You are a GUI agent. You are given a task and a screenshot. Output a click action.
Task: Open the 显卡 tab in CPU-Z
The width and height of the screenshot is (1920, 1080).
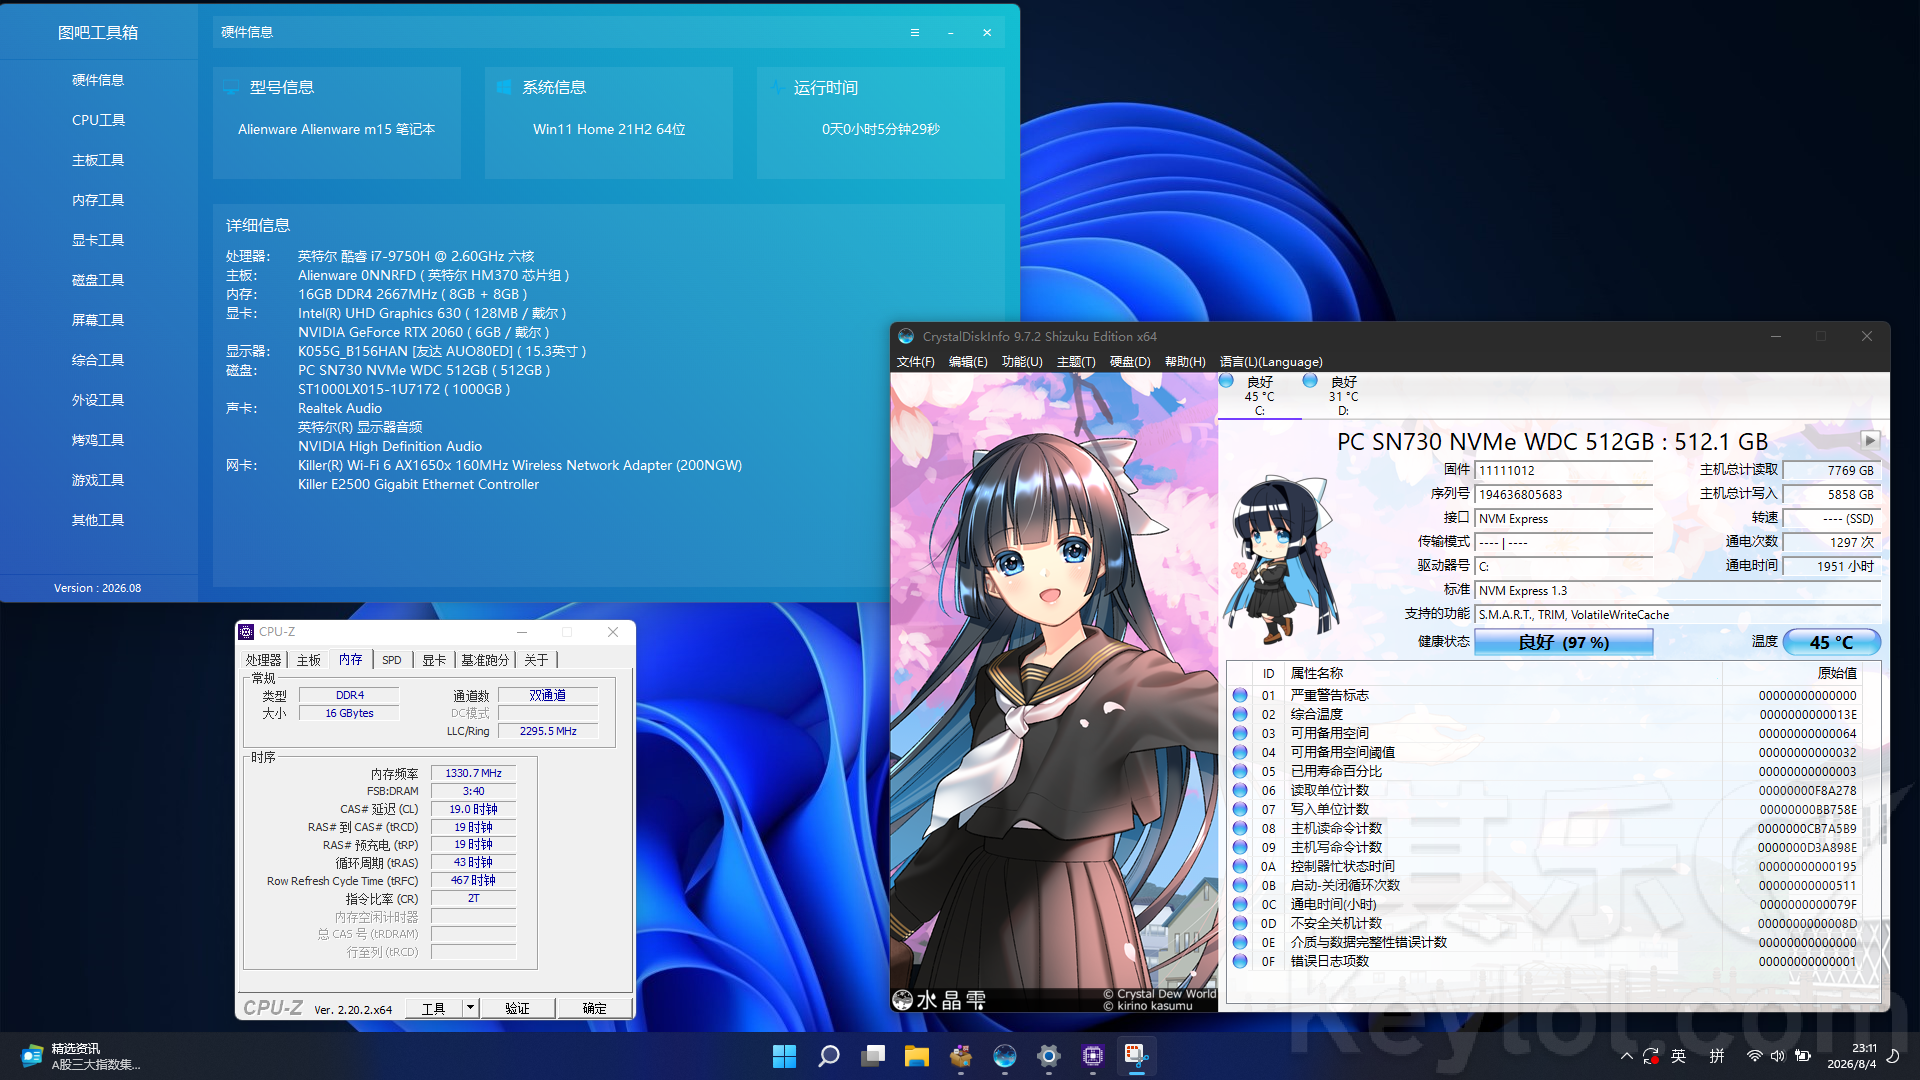pos(434,660)
